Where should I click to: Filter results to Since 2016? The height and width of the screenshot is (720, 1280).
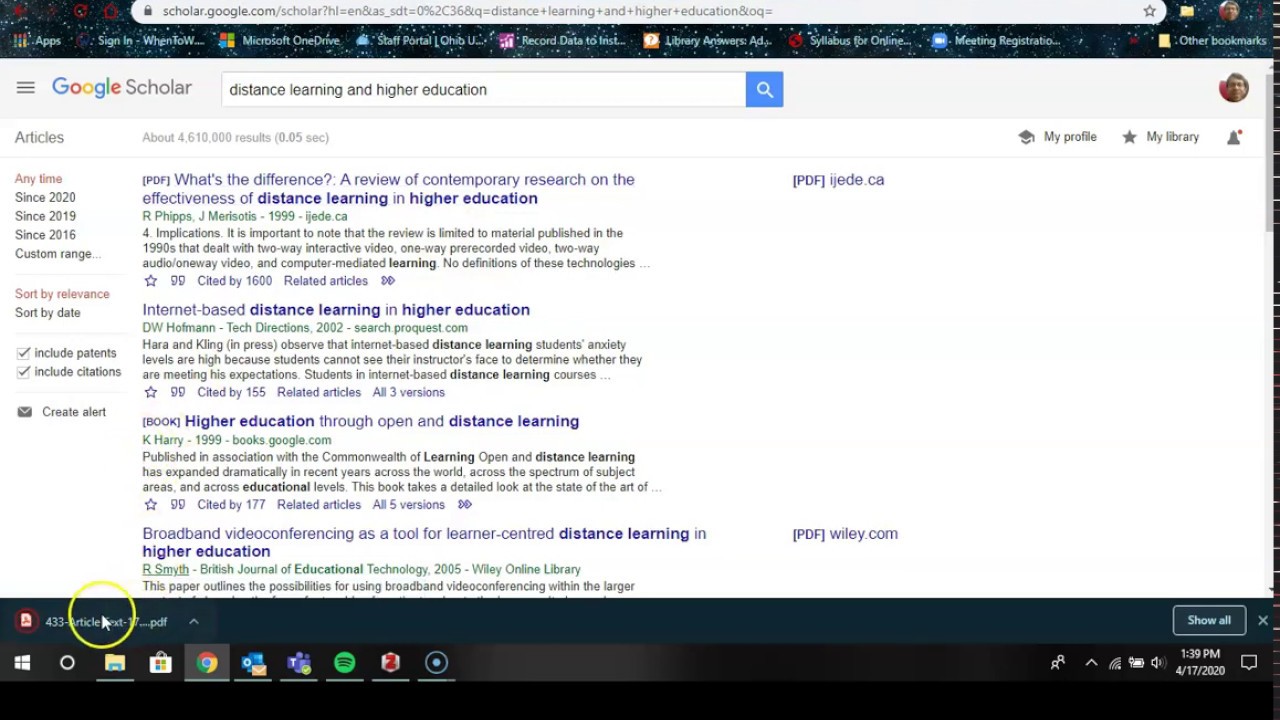pyautogui.click(x=45, y=235)
